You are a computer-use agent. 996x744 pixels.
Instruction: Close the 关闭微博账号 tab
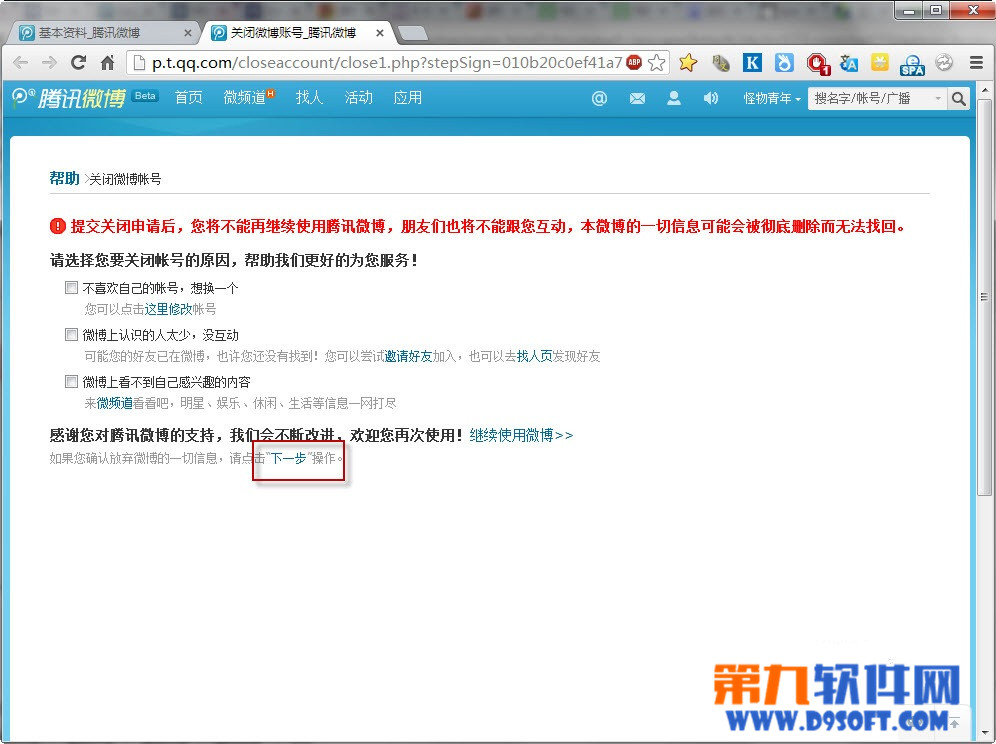[x=380, y=33]
